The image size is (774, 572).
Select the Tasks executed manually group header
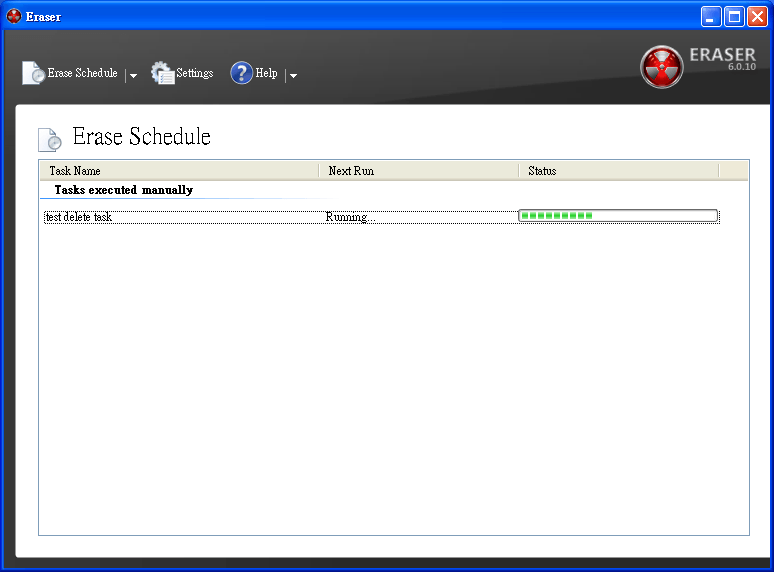123,190
